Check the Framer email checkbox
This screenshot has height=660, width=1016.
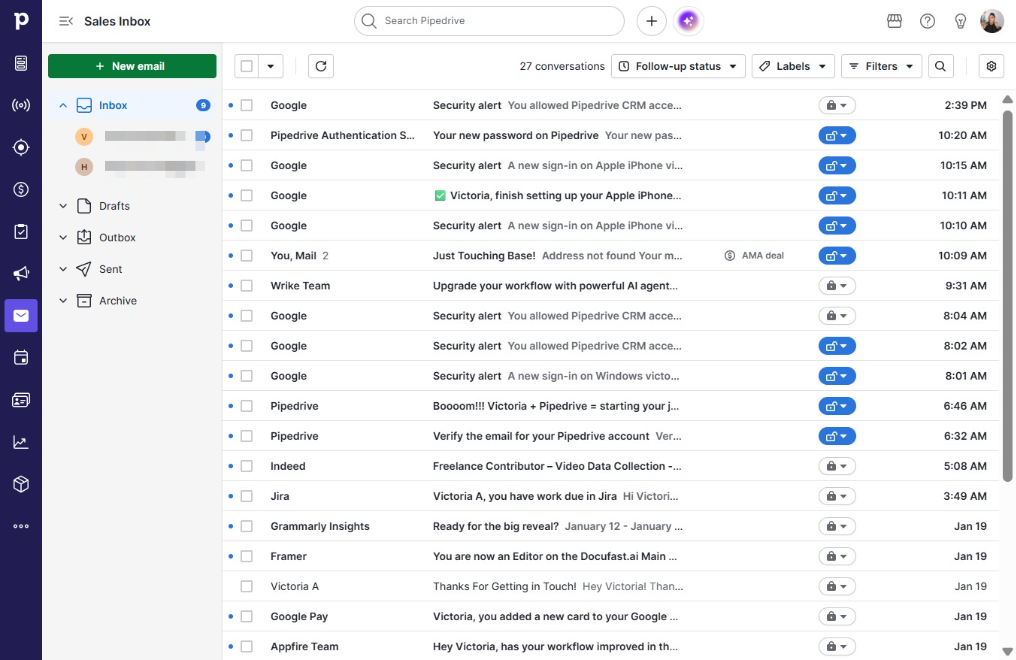(246, 556)
